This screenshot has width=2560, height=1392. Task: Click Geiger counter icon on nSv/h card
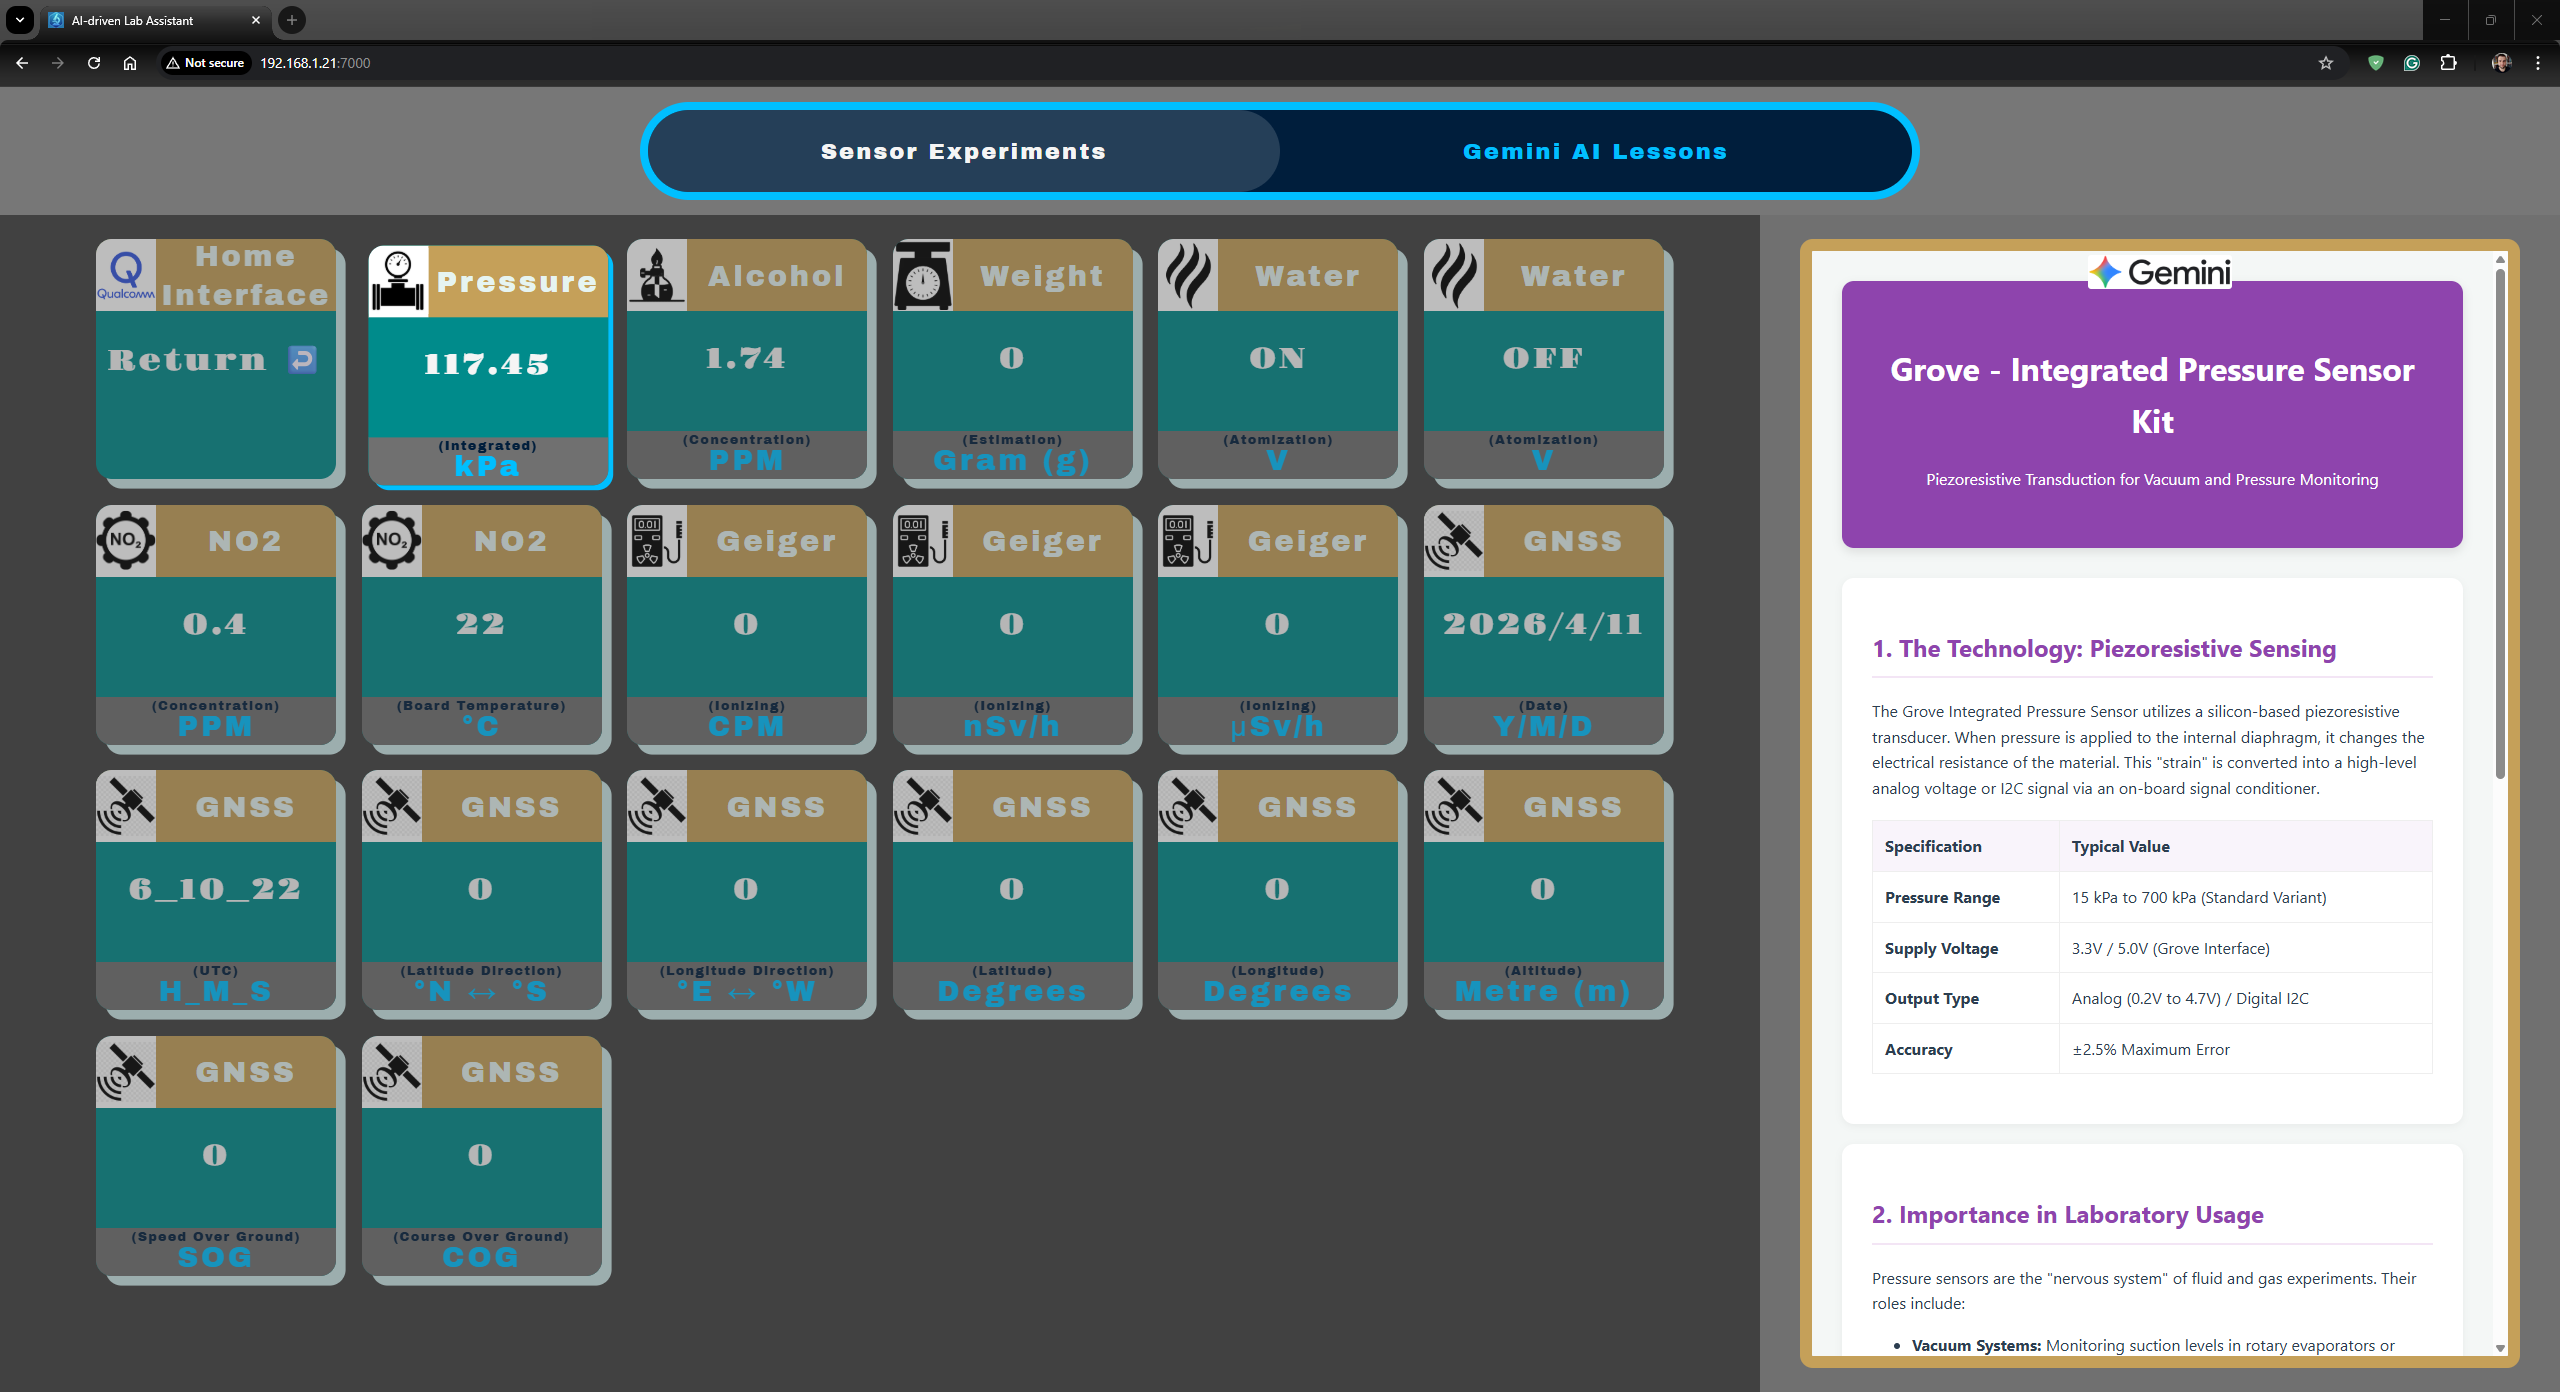click(923, 540)
